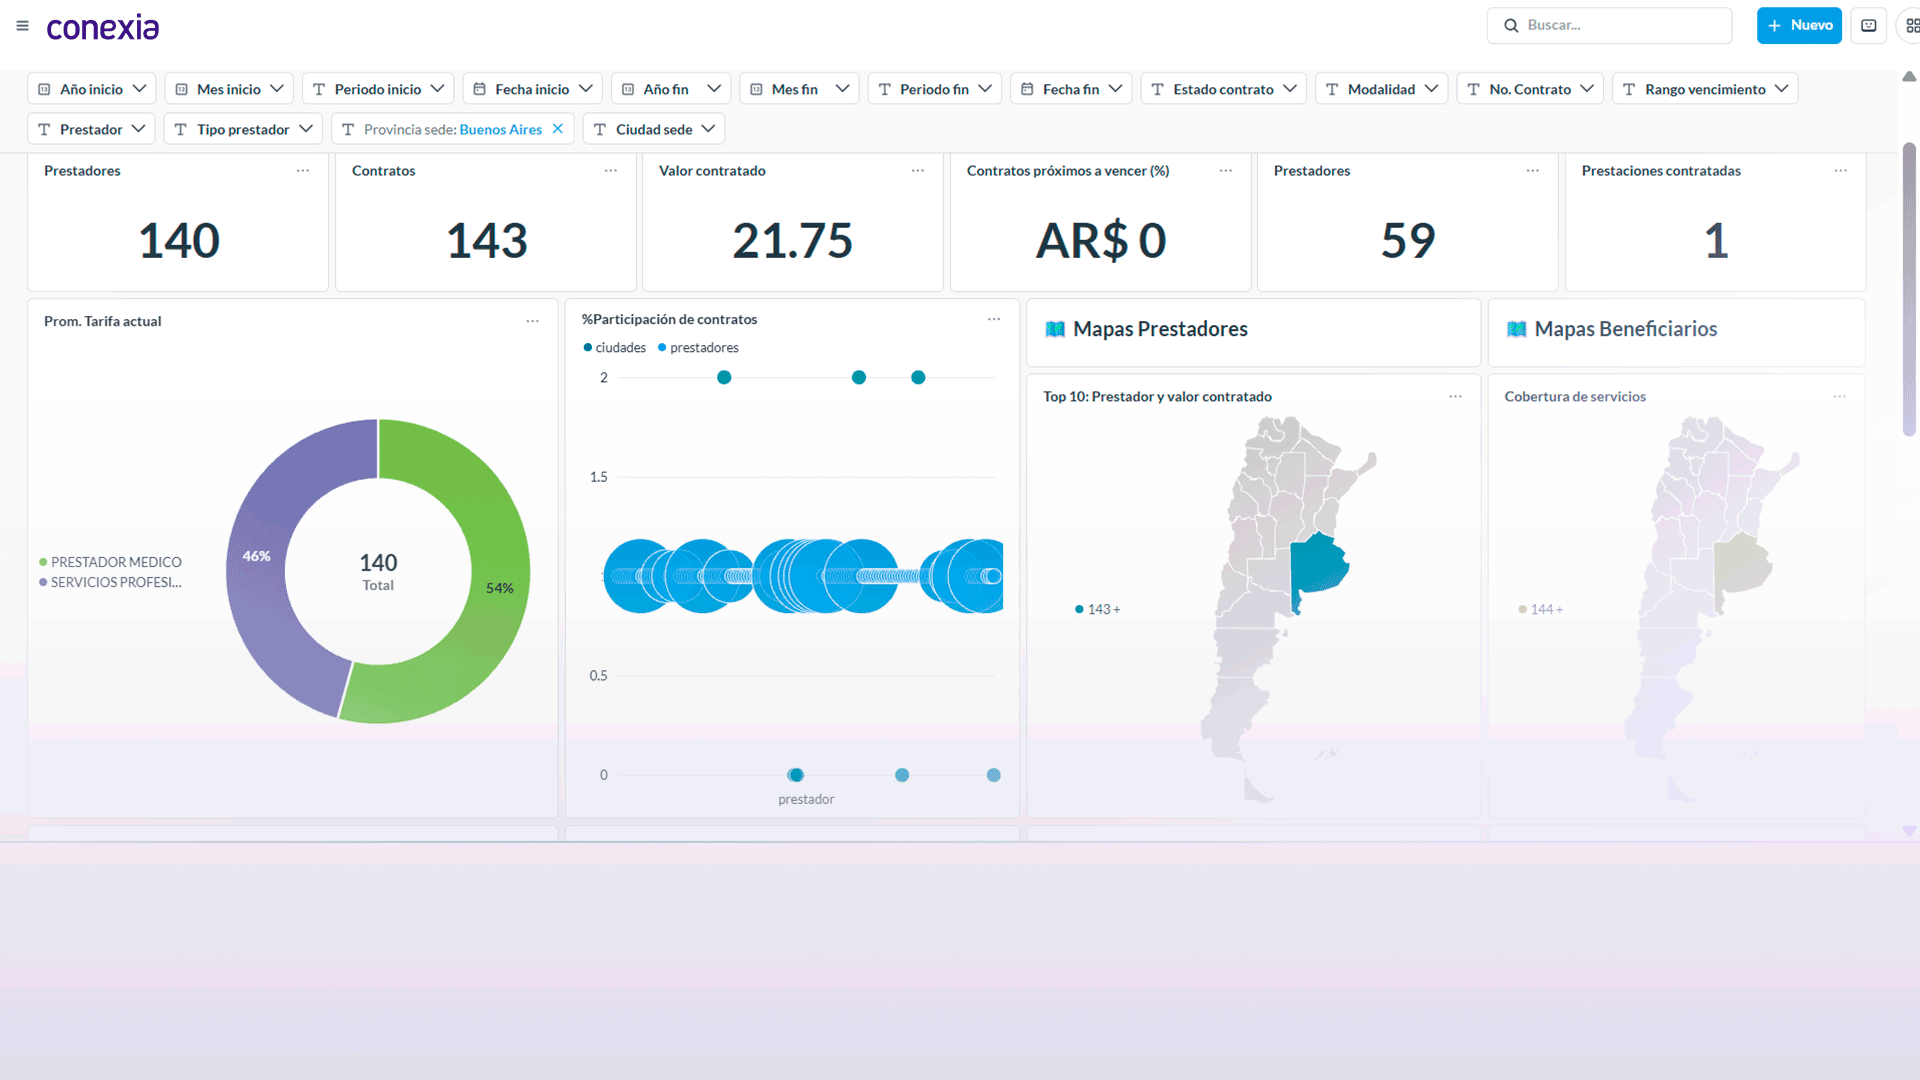Screen dimensions: 1920x1080
Task: Open the chat icon next to Nuevo
Action: point(1868,26)
